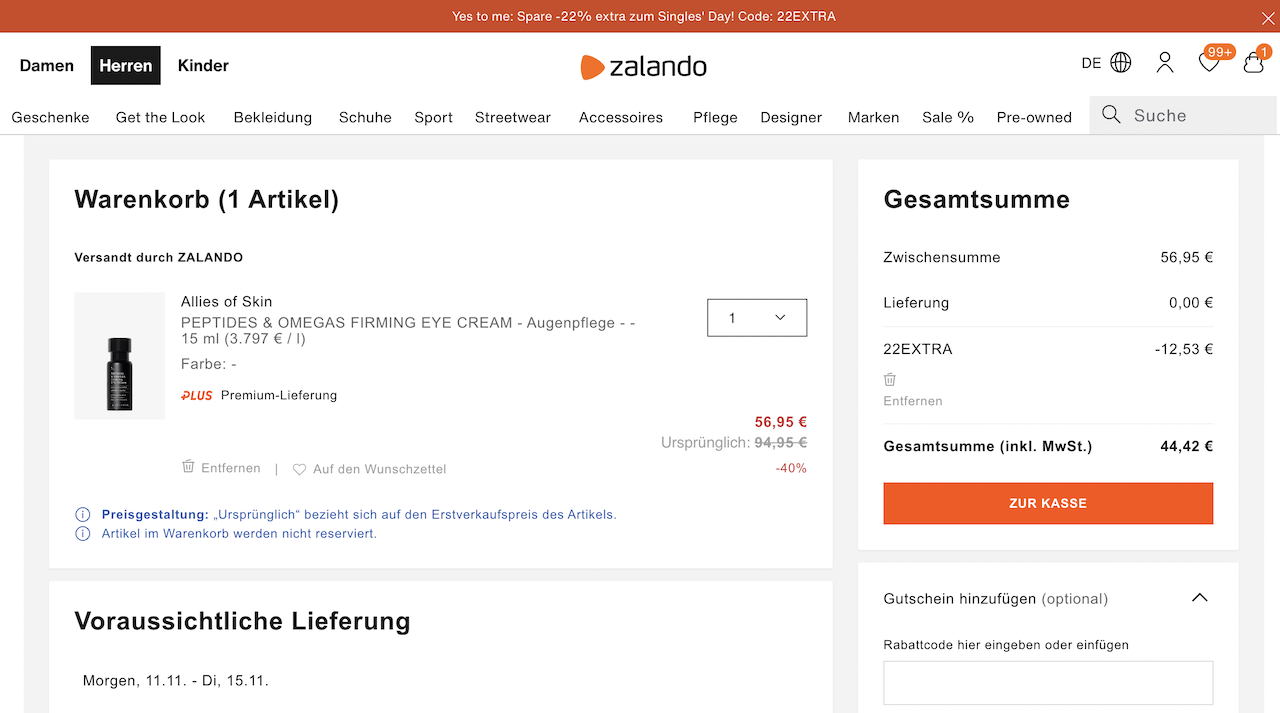Remove the eye cream from cart
Viewport: 1280px width, 713px height.
coord(221,468)
